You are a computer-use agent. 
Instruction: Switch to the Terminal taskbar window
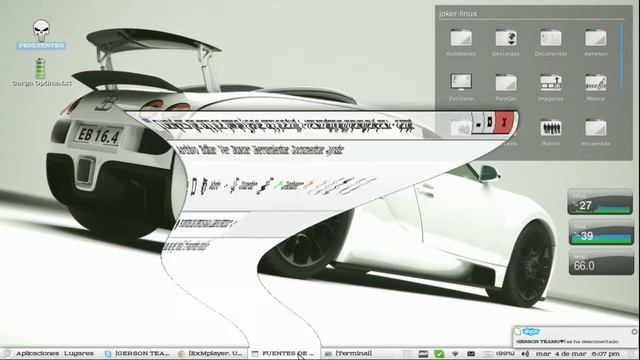pyautogui.click(x=349, y=353)
